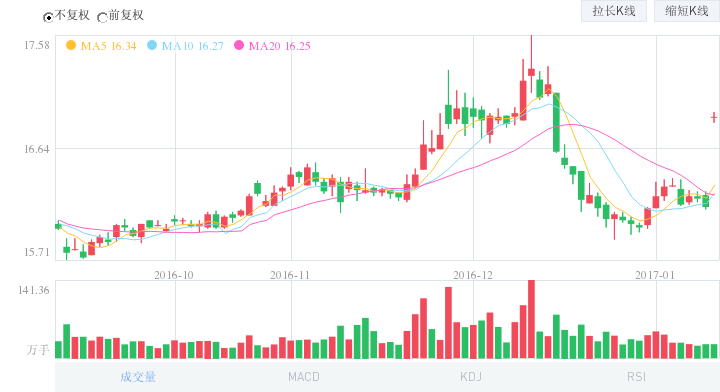Click the 缩短K线 button
The image size is (720, 392).
687,11
